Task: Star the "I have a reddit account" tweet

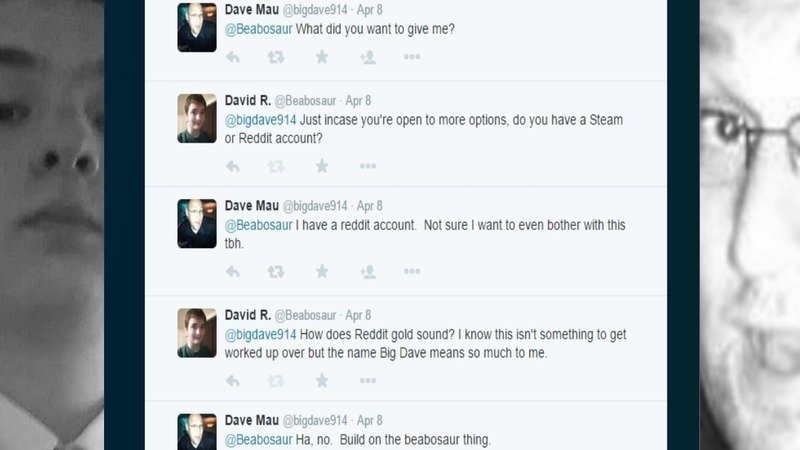Action: [322, 271]
